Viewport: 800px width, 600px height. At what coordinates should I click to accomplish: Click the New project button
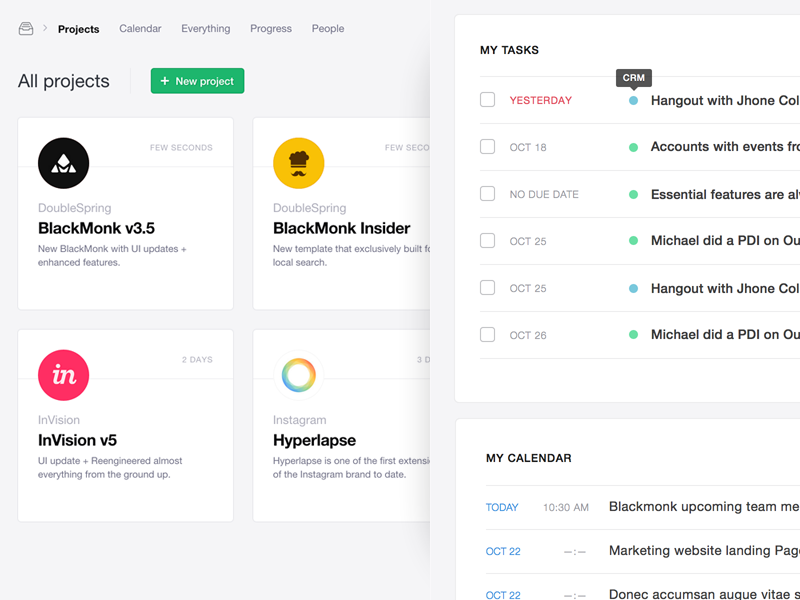(197, 81)
